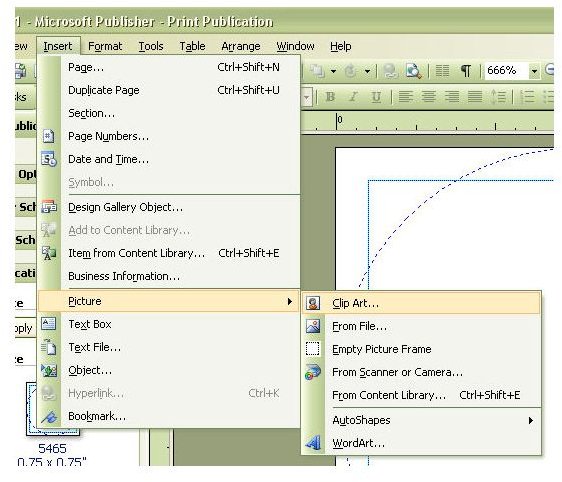562x482 pixels.
Task: Click the Text File icon
Action: (x=49, y=347)
